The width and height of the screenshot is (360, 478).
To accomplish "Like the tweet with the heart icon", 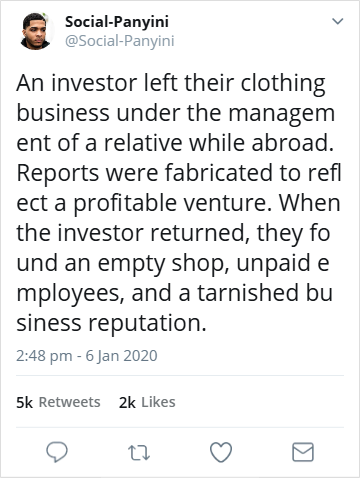I will coord(221,452).
